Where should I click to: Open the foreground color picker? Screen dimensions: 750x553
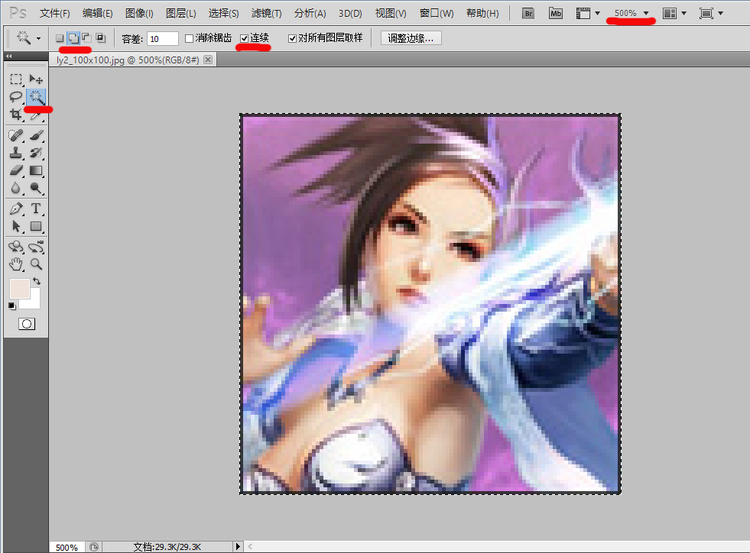click(x=20, y=289)
